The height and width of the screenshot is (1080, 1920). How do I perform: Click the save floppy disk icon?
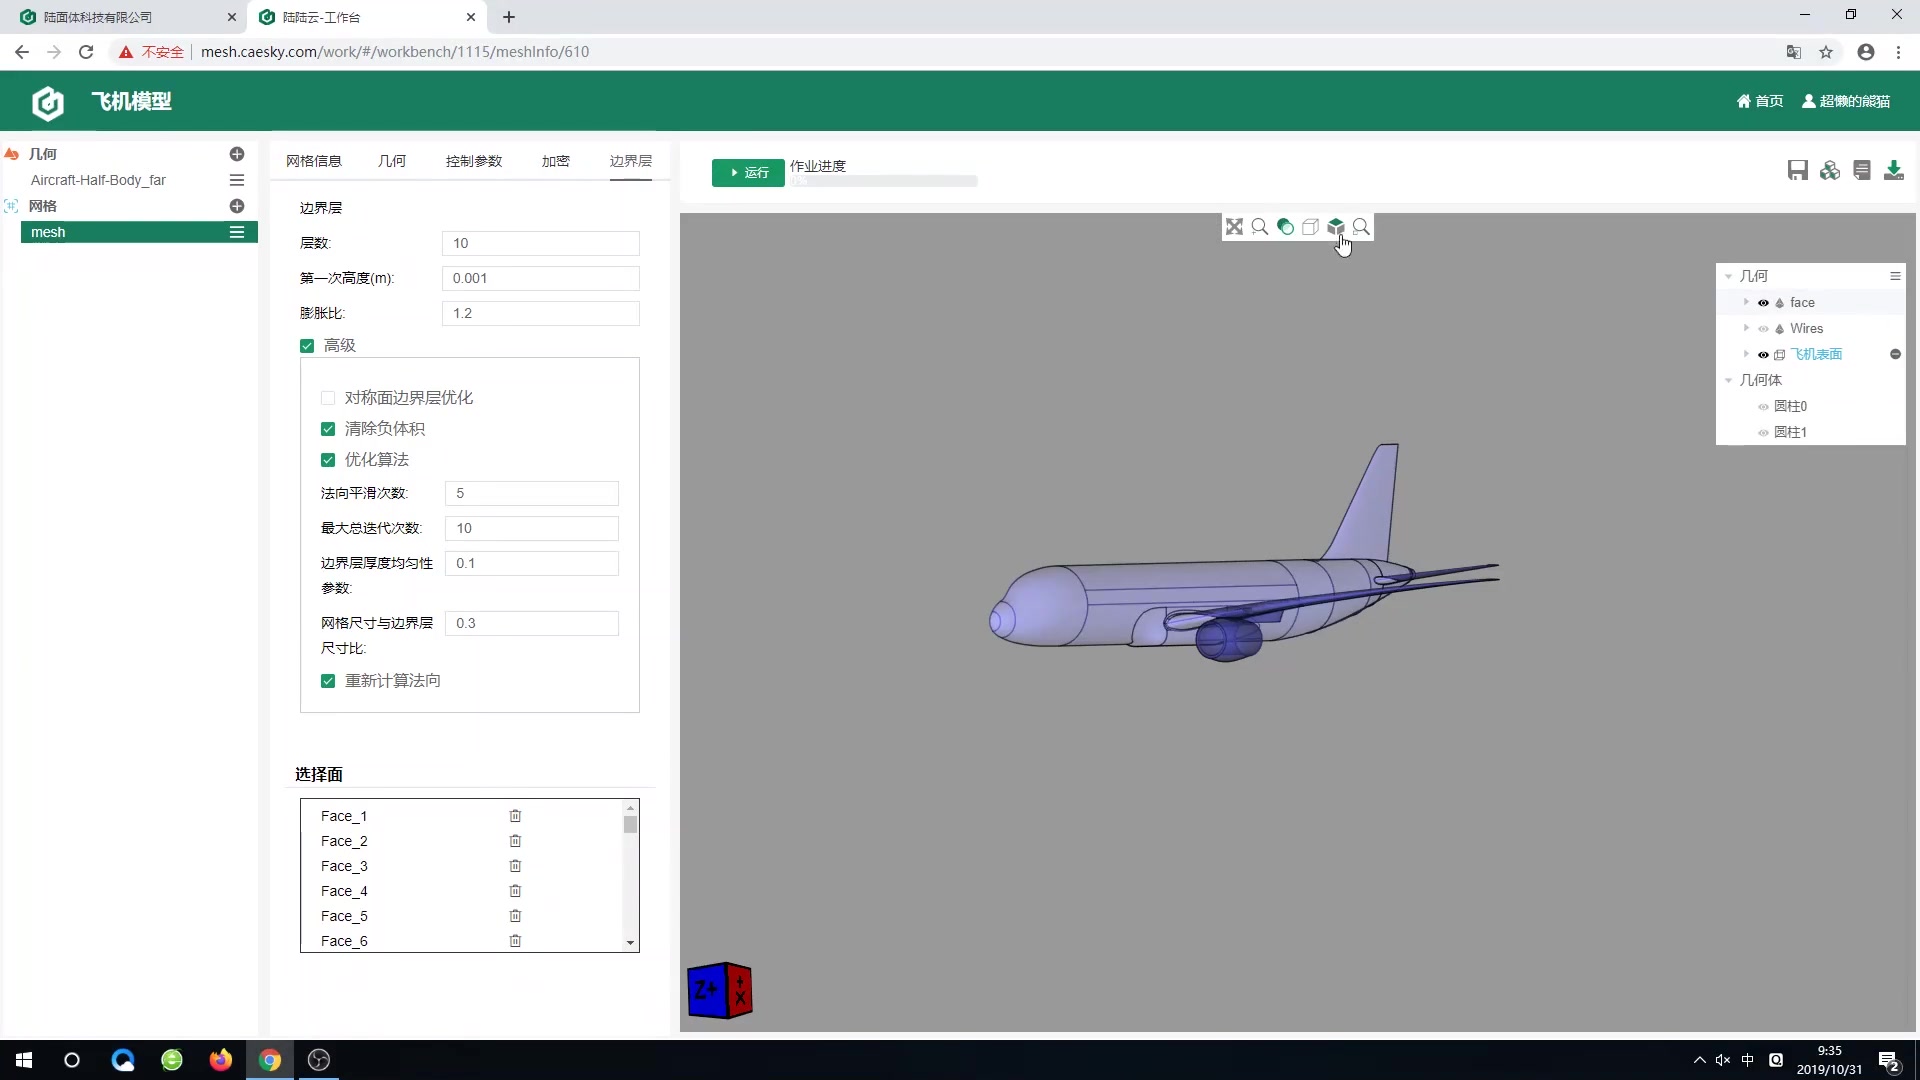point(1797,170)
